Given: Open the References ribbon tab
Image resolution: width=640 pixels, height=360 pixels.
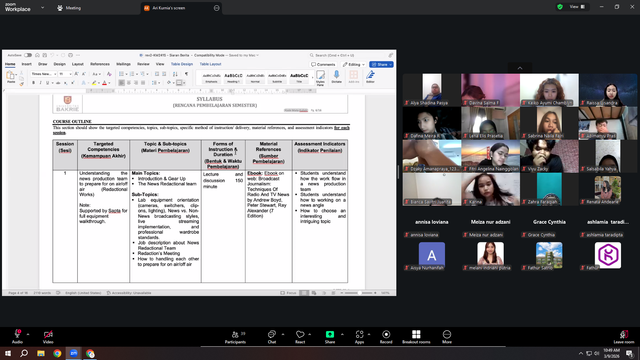Looking at the screenshot, I should coord(100,64).
